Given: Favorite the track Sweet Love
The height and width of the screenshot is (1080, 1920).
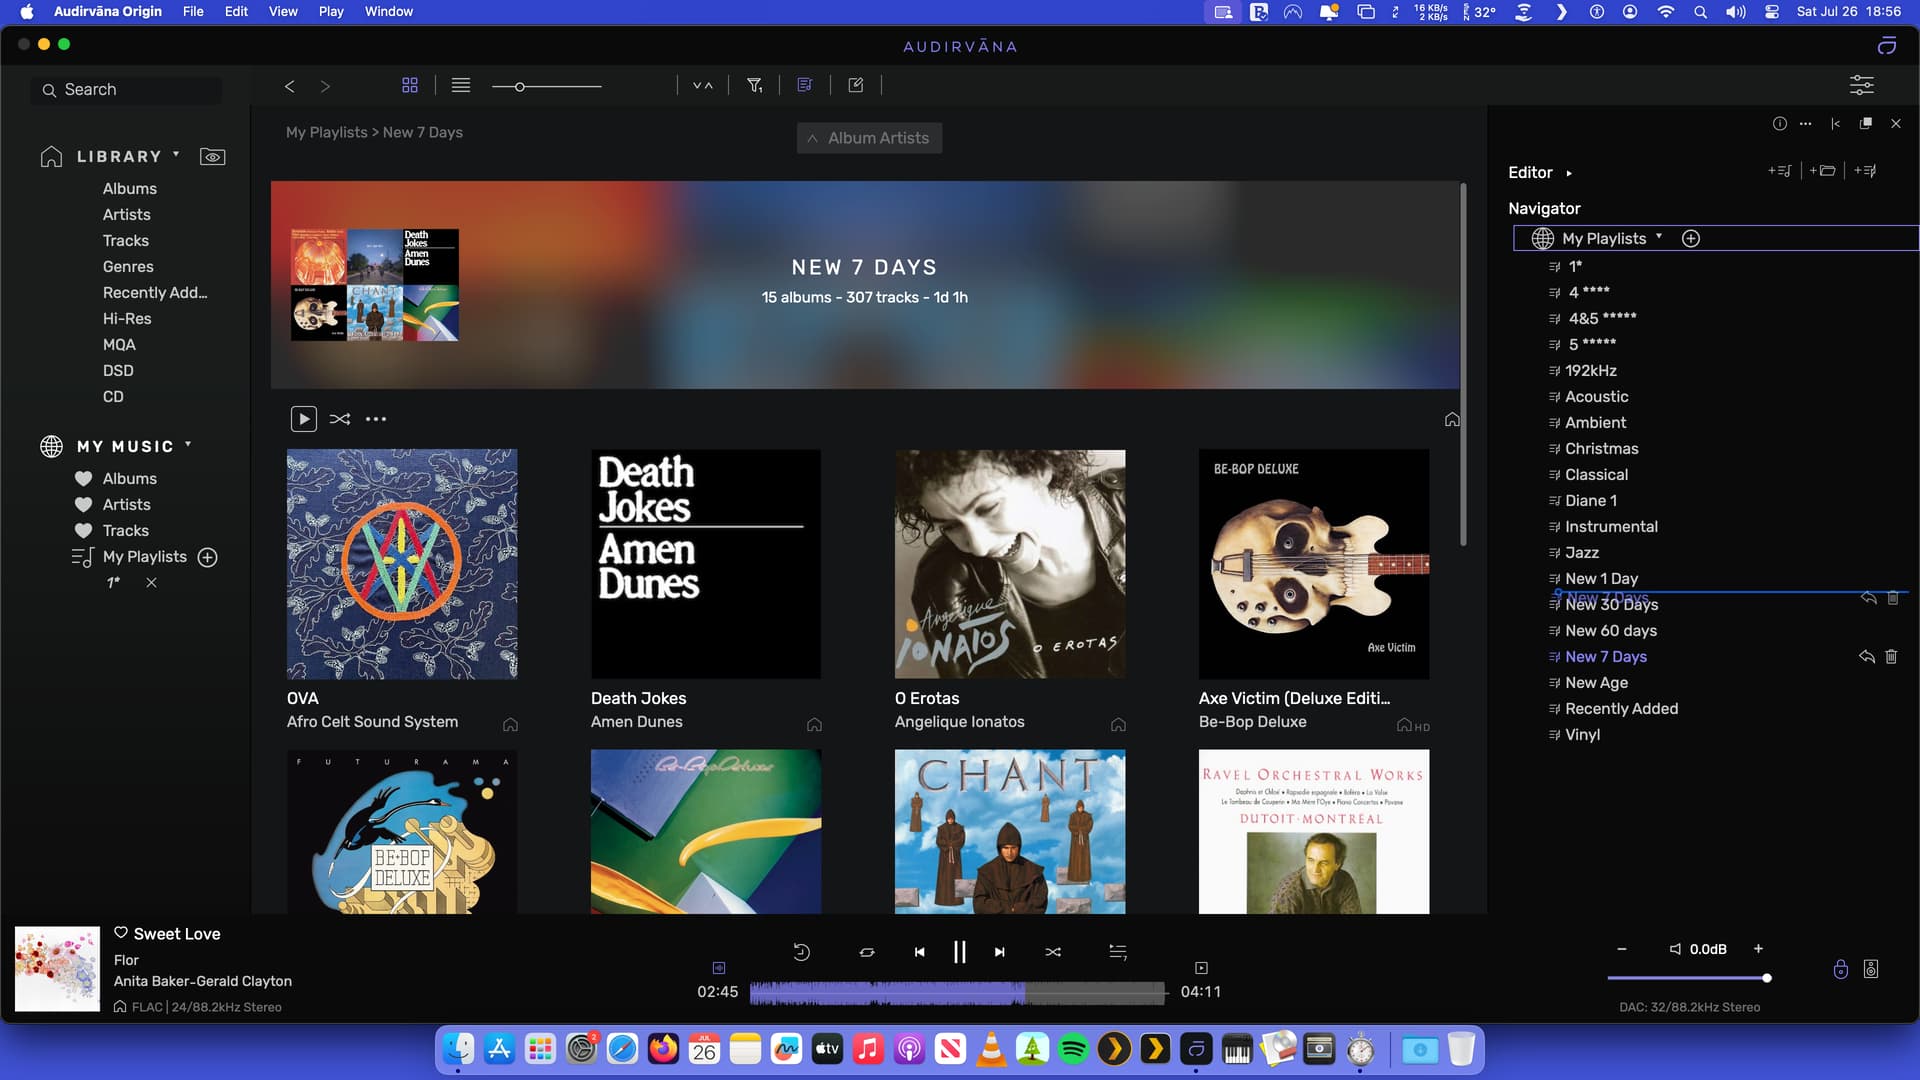Looking at the screenshot, I should click(x=121, y=933).
